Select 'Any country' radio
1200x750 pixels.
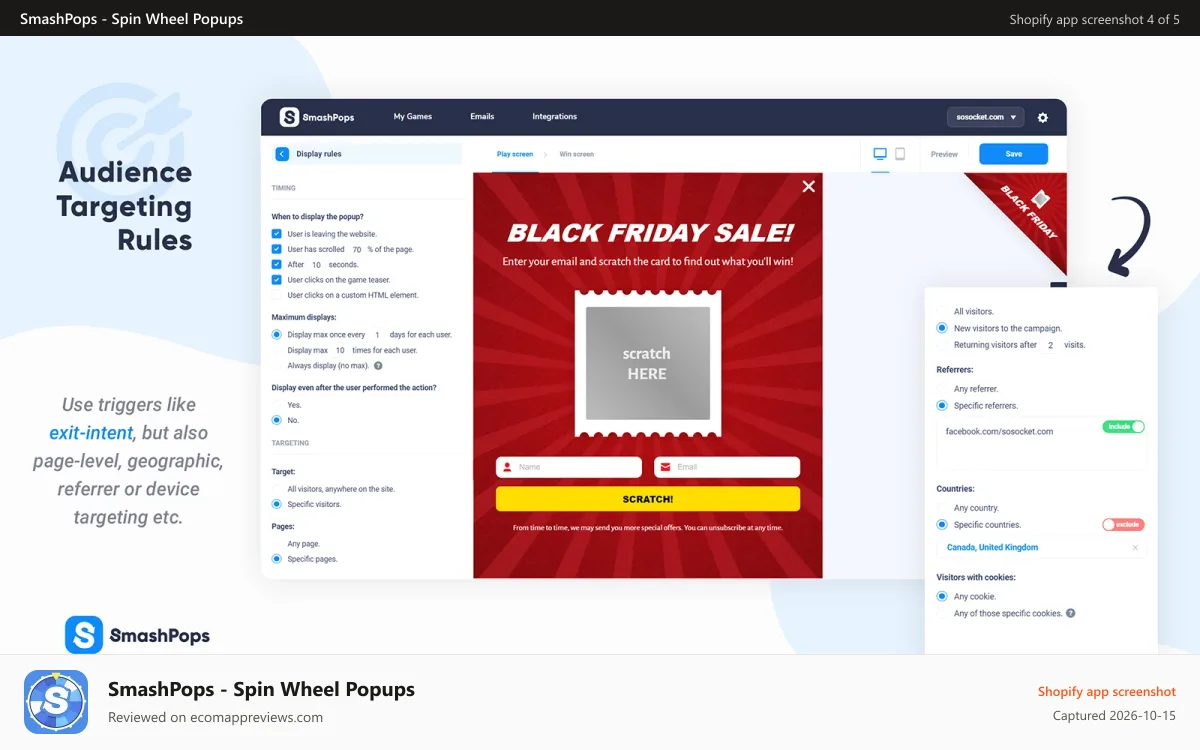point(942,508)
